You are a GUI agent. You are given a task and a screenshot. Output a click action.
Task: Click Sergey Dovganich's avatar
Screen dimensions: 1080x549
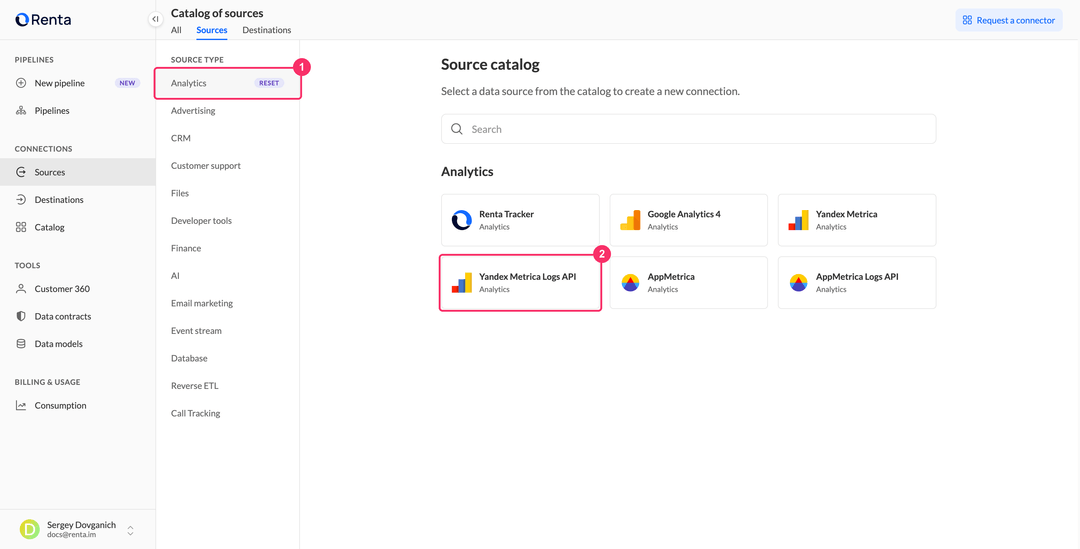point(30,529)
